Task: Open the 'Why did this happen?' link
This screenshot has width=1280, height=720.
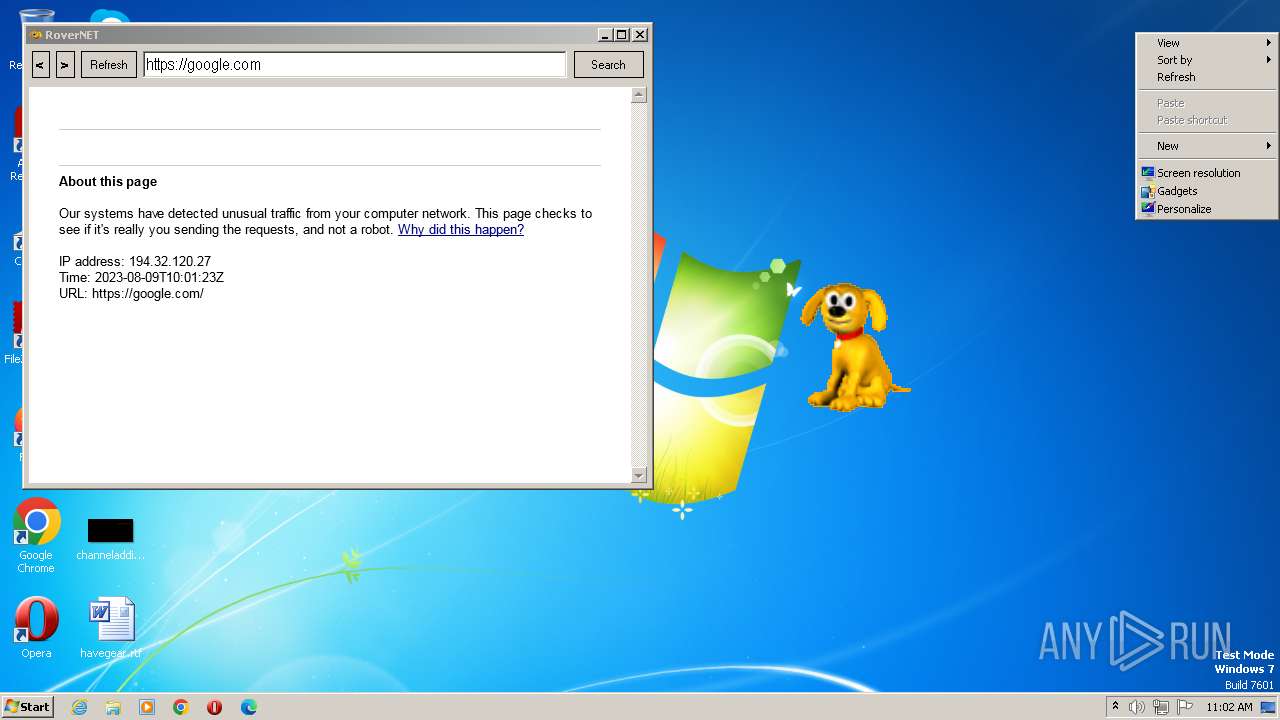Action: pyautogui.click(x=461, y=229)
